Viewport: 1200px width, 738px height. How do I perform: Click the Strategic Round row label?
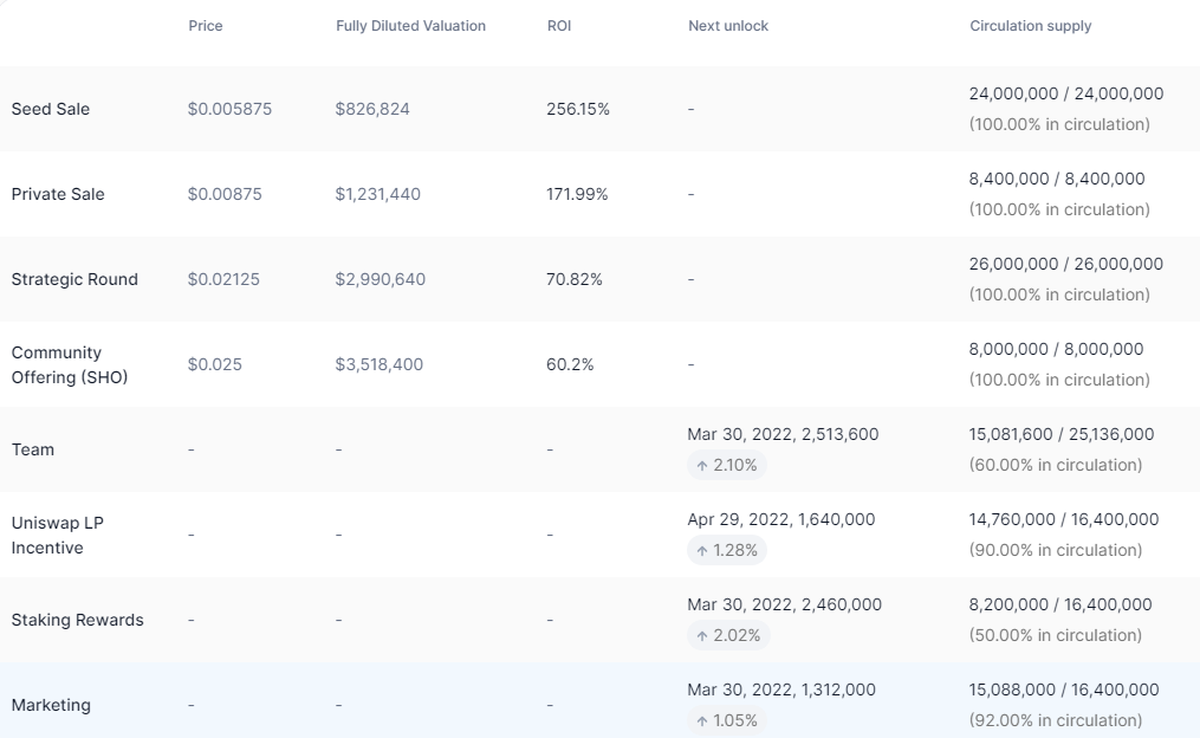click(x=74, y=279)
